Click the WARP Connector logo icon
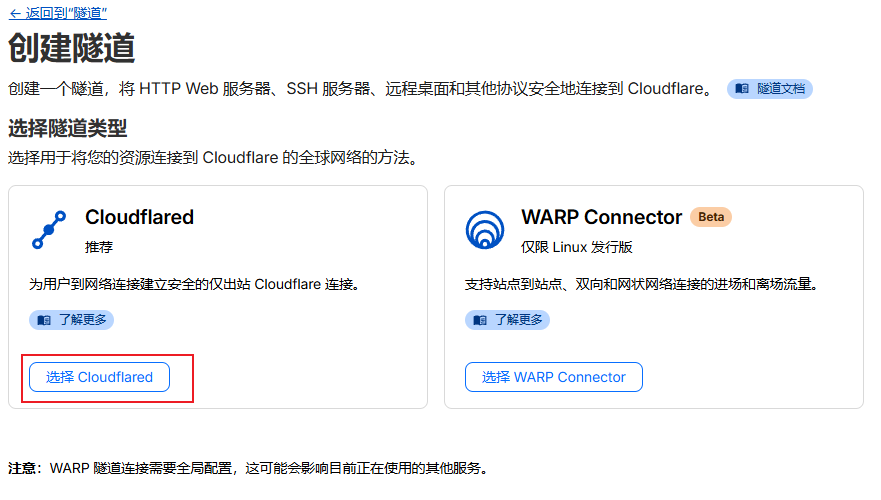The height and width of the screenshot is (500, 881). [x=485, y=229]
